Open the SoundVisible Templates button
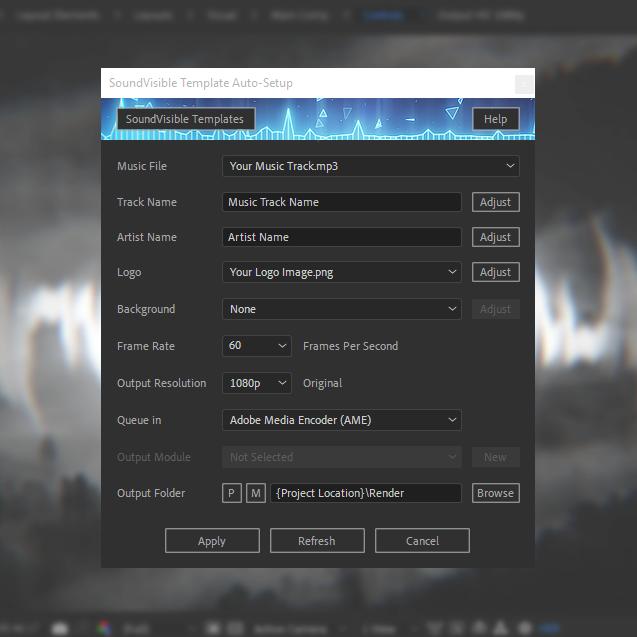Screen dimensions: 637x637 (x=186, y=119)
